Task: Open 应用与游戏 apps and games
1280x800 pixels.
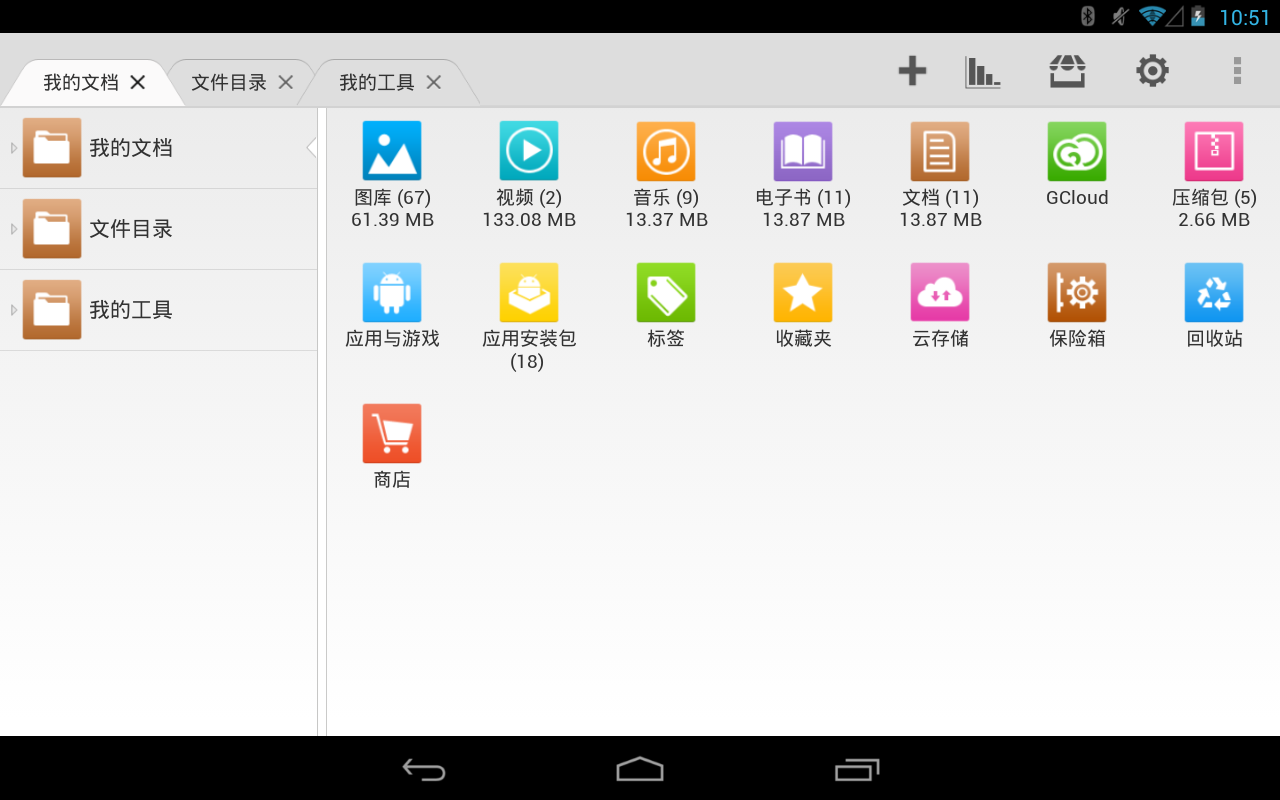Action: click(392, 292)
